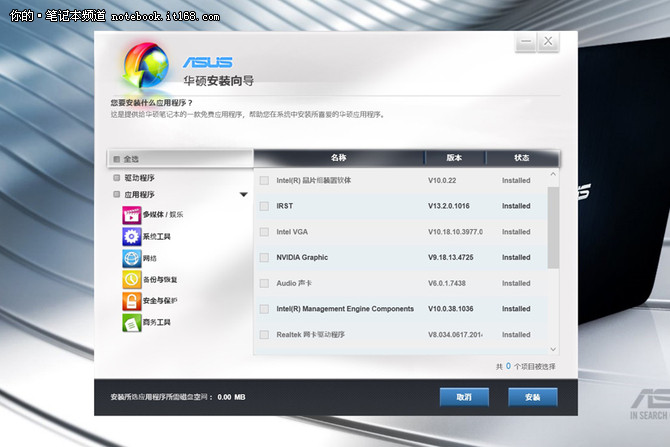Open the 备份与恢复 clock icon category
The width and height of the screenshot is (670, 447).
[x=132, y=279]
